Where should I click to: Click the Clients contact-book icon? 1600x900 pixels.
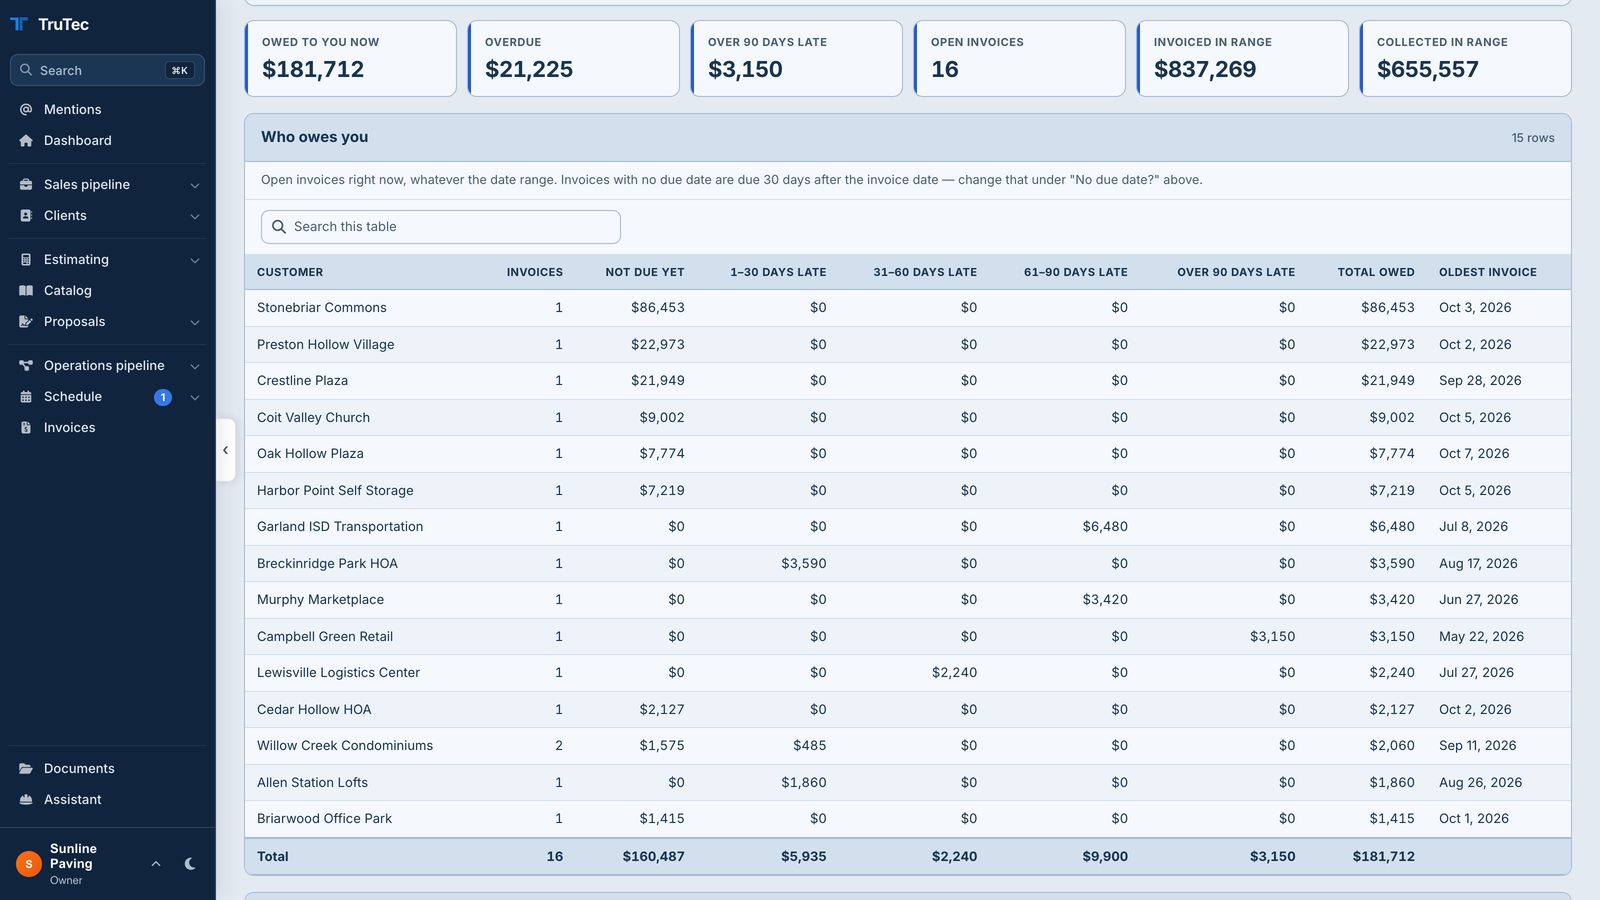pyautogui.click(x=26, y=215)
